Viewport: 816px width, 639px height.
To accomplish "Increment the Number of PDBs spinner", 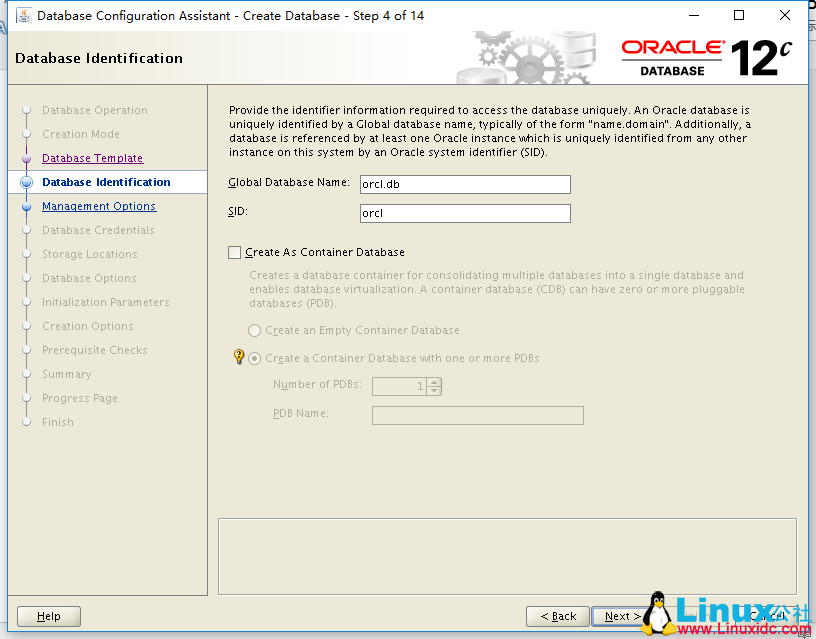I will click(x=434, y=381).
